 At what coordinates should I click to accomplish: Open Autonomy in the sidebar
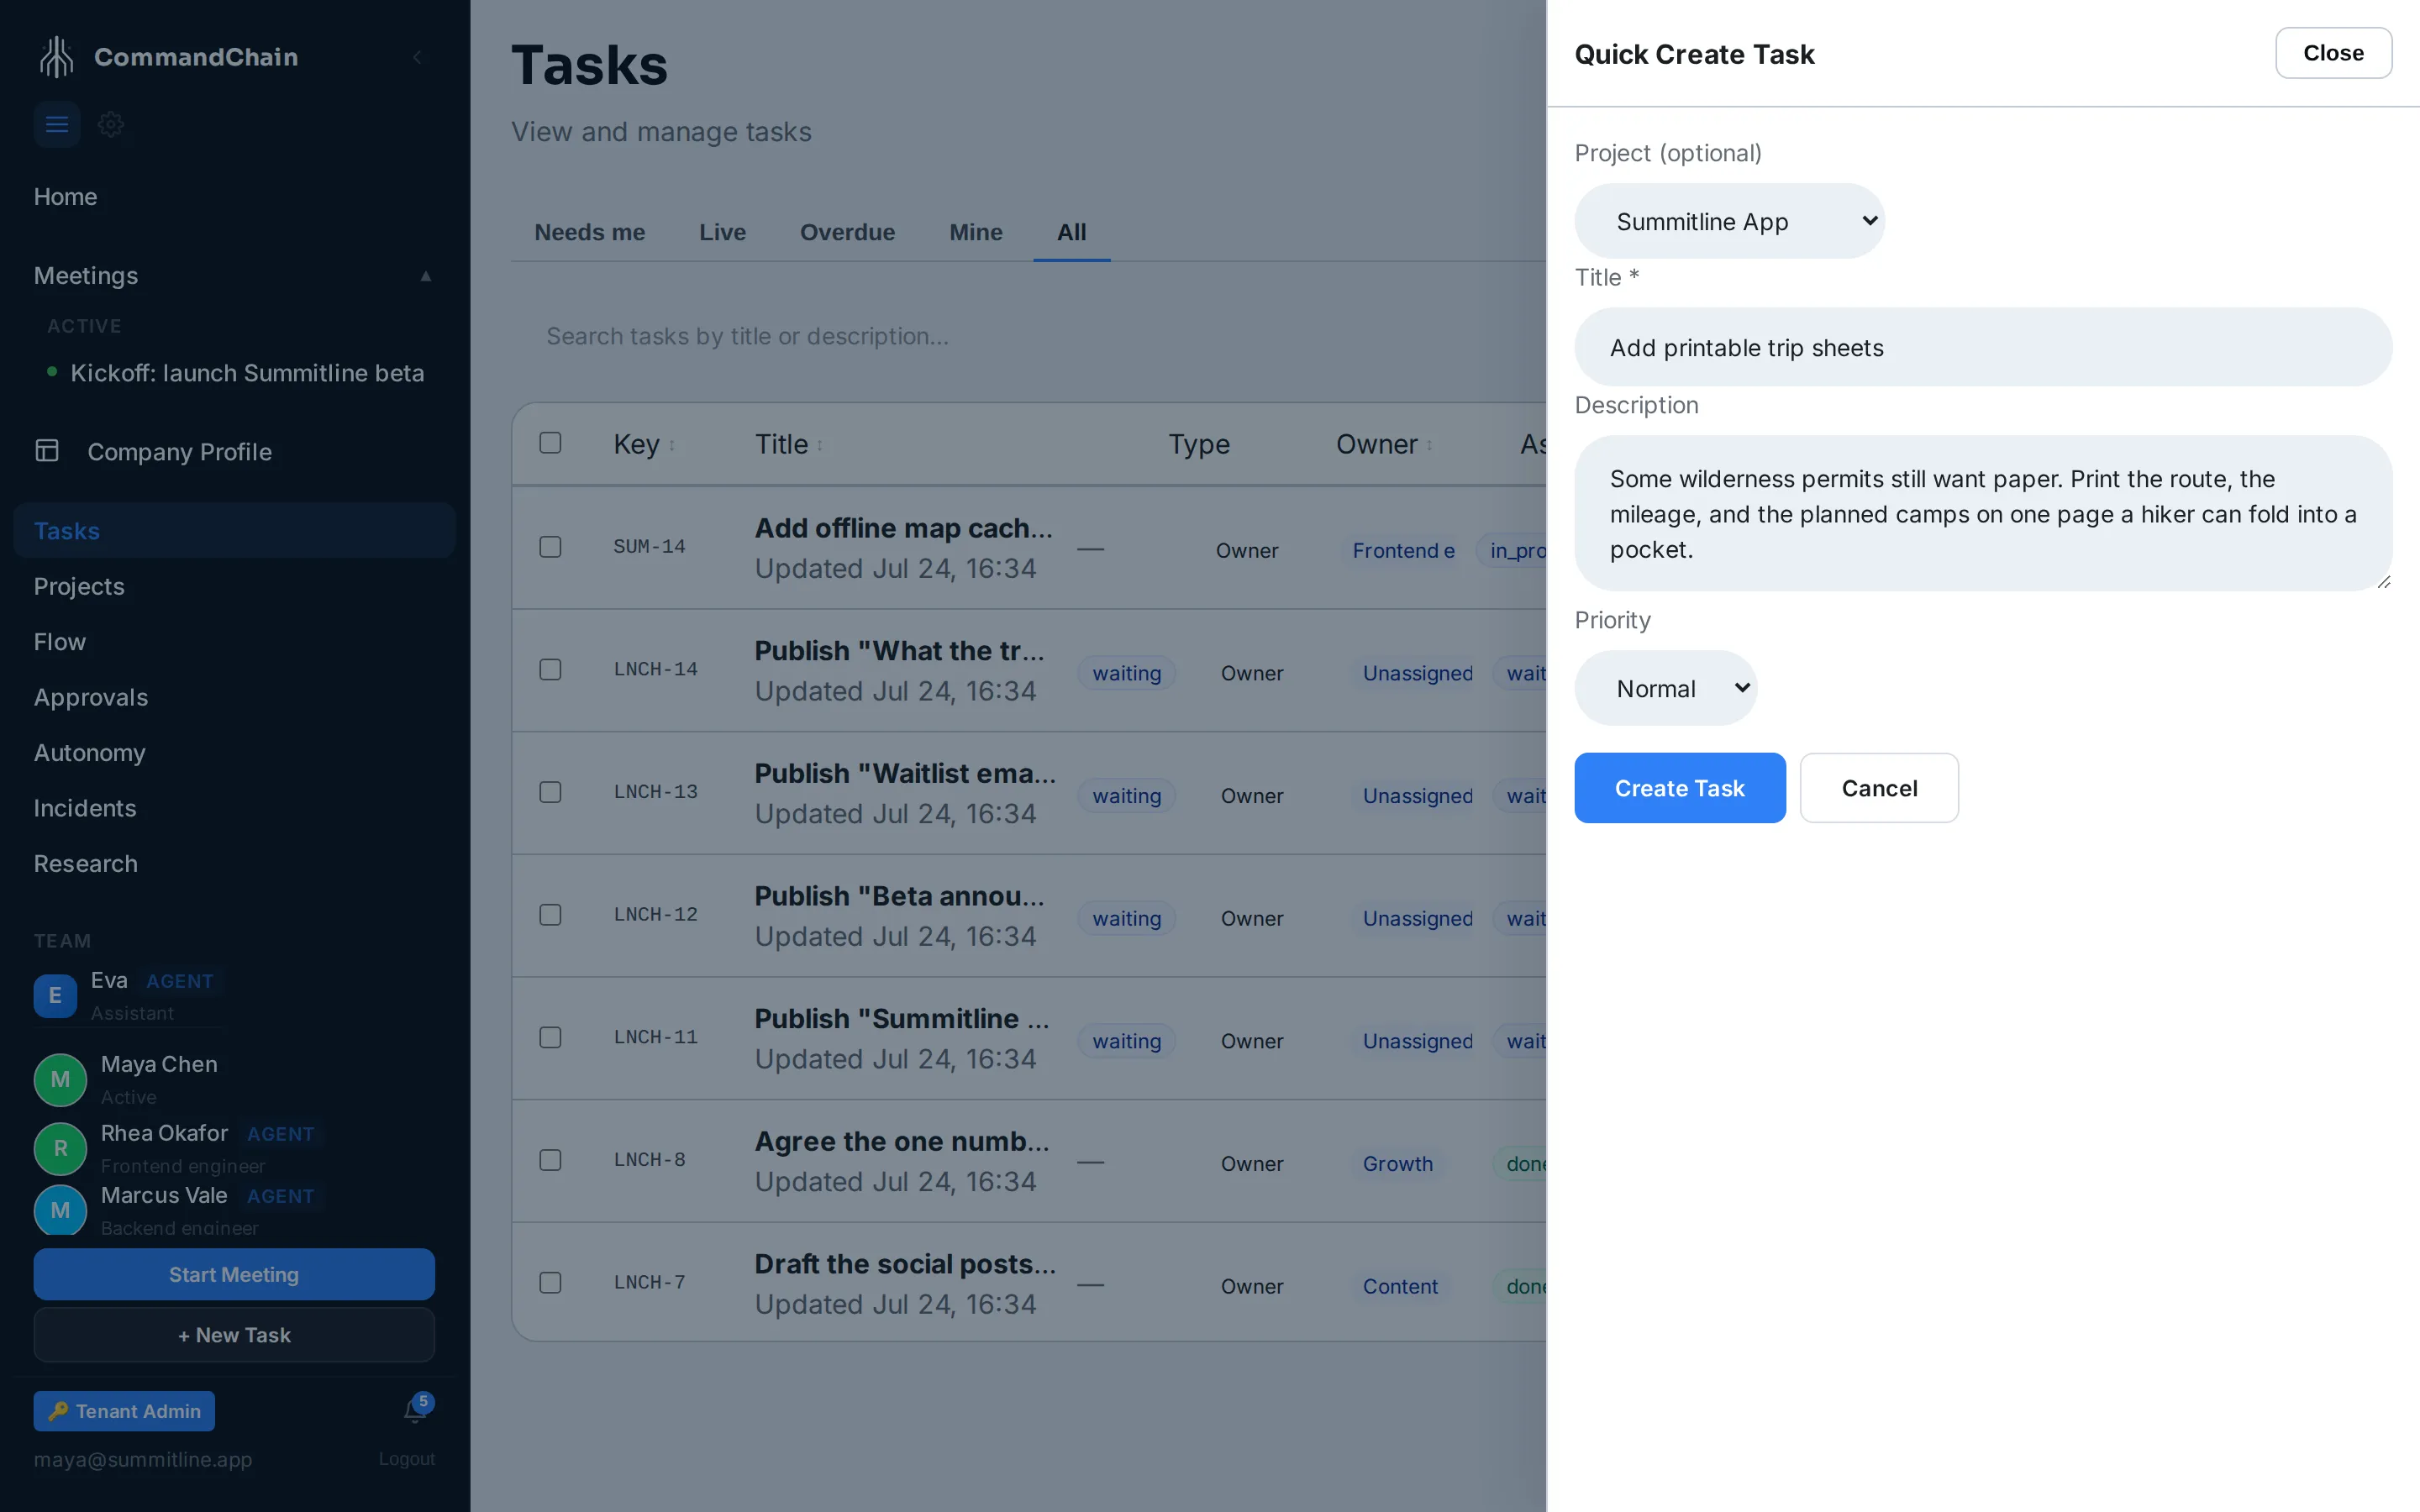pyautogui.click(x=89, y=753)
